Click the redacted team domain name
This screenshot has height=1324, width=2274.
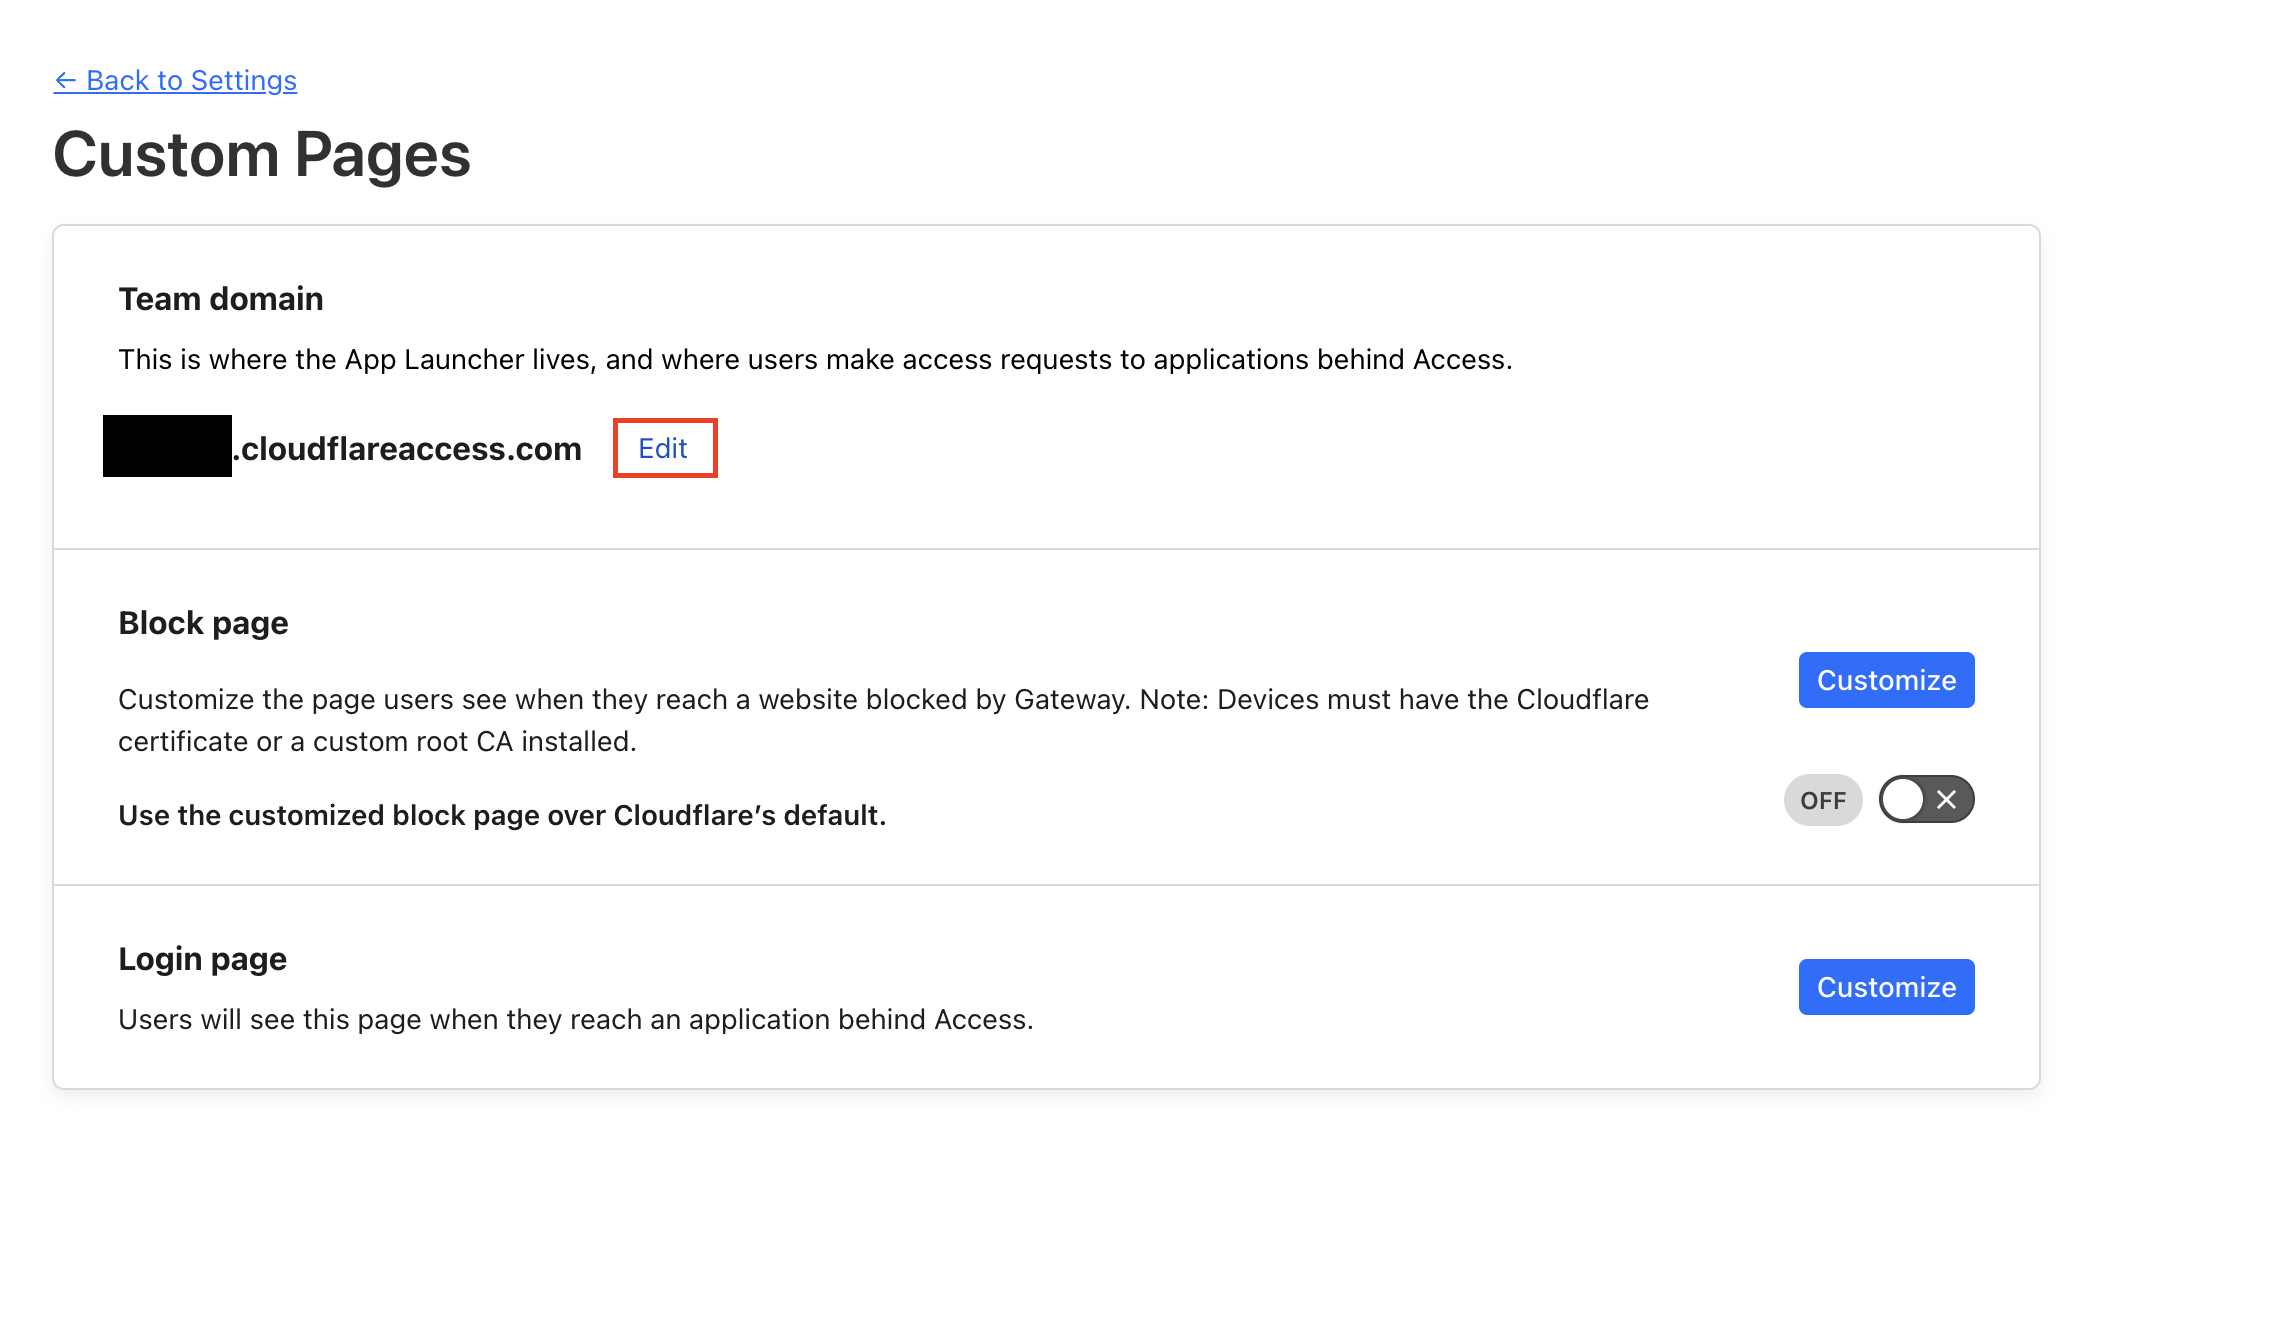165,448
